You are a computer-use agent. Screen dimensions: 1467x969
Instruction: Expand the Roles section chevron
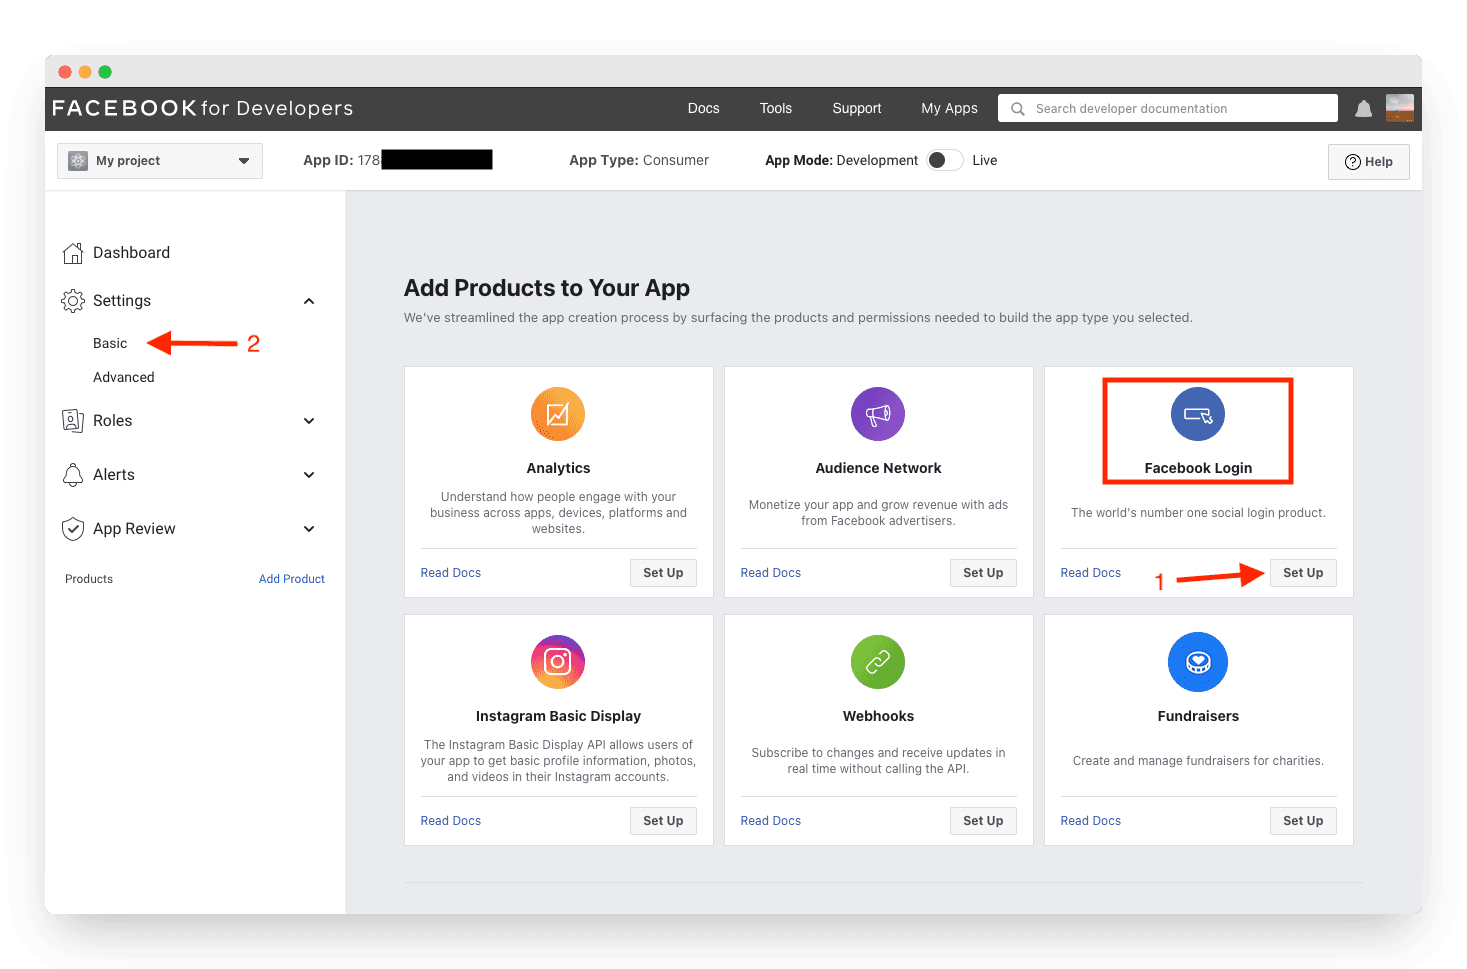[309, 421]
